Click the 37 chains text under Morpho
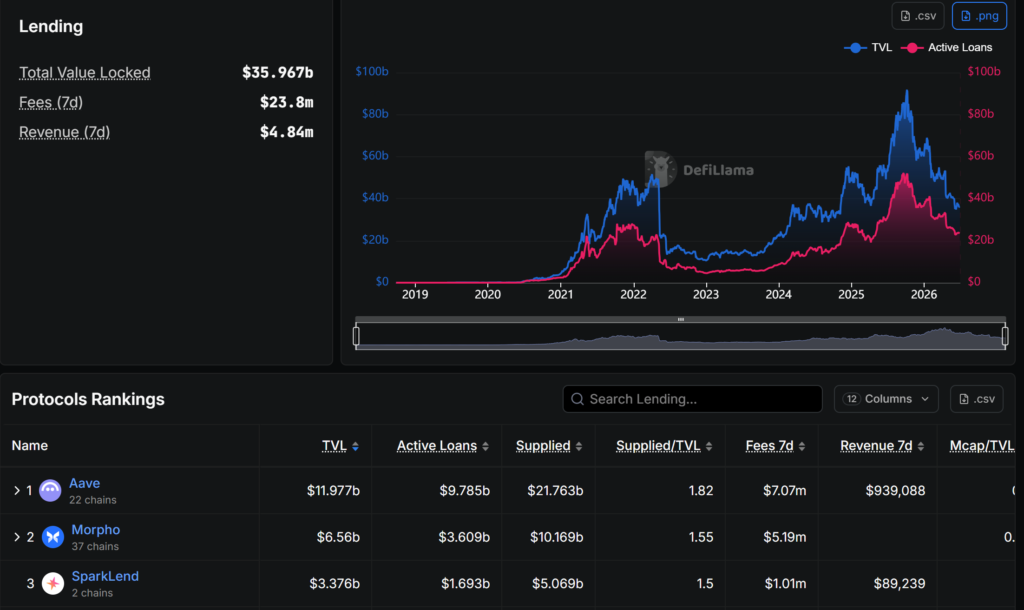1024x610 pixels. [x=95, y=547]
